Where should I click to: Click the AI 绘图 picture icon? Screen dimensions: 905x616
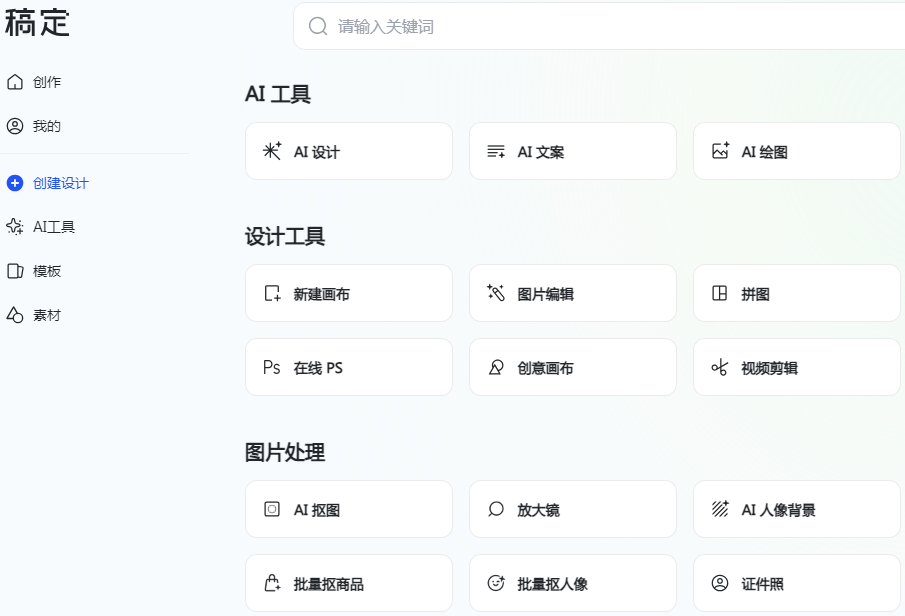pos(720,151)
